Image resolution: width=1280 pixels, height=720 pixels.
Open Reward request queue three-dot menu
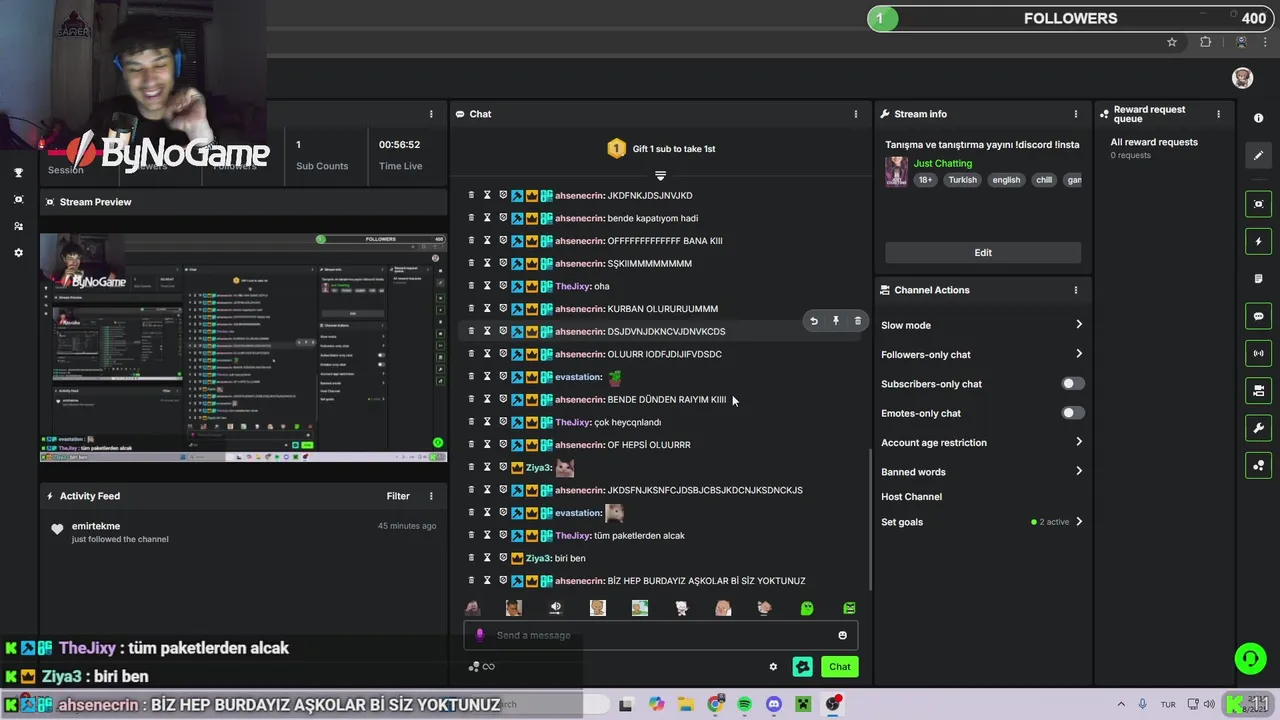pyautogui.click(x=1218, y=114)
